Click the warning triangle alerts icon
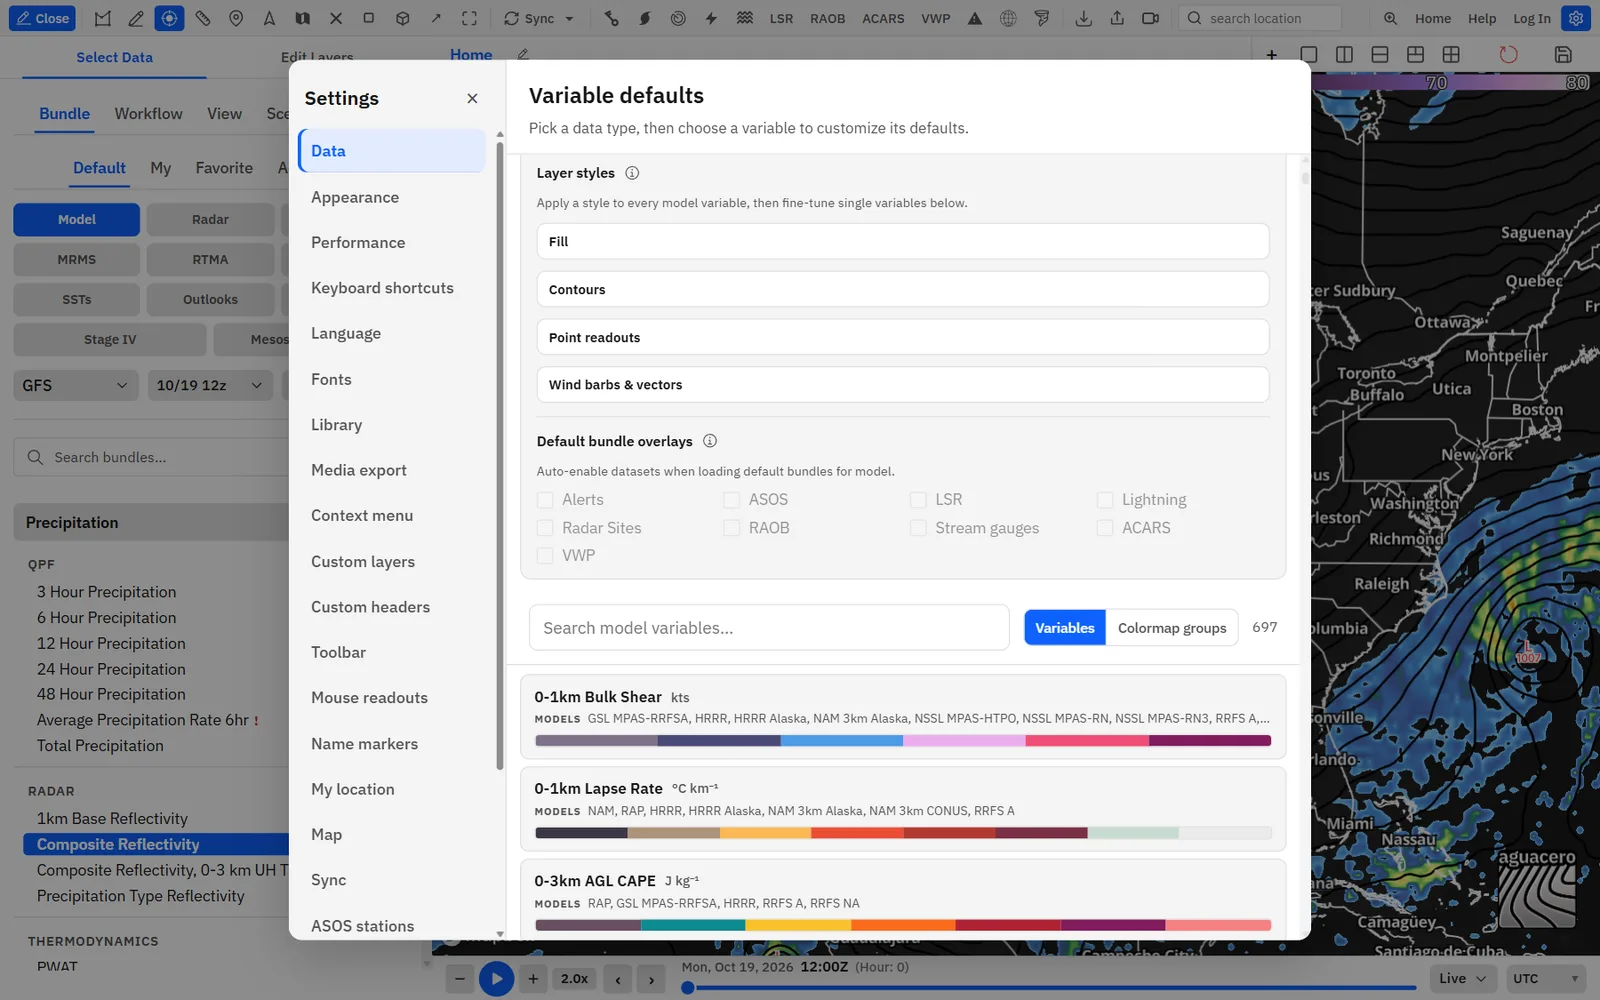This screenshot has height=1000, width=1600. (975, 18)
